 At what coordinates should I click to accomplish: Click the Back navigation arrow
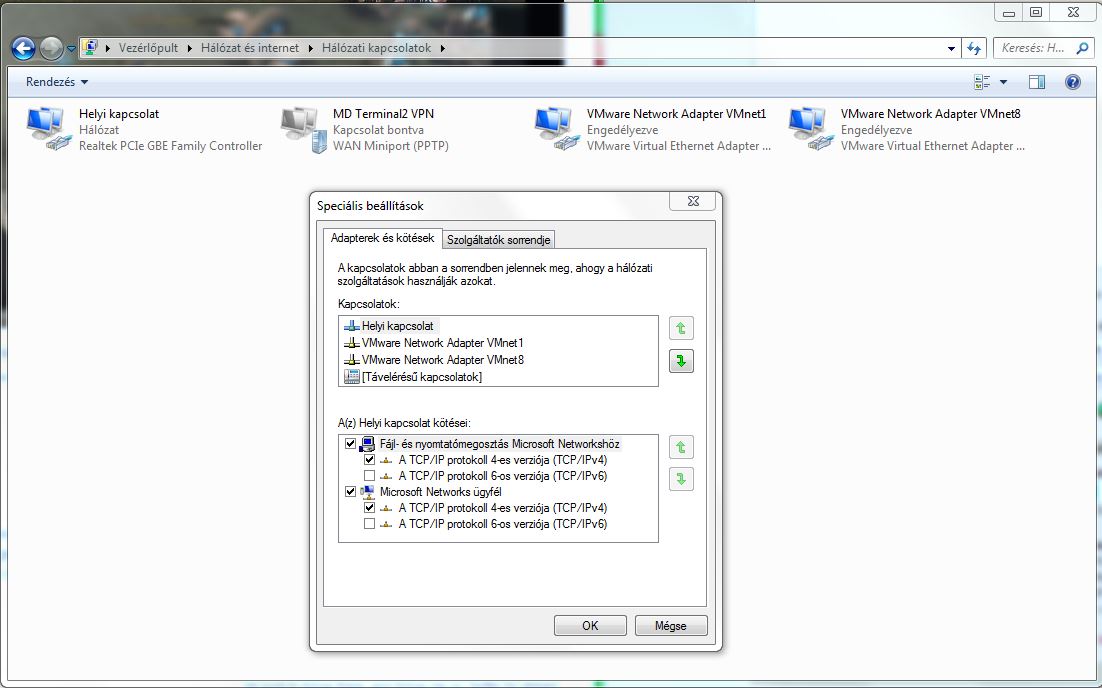point(23,48)
